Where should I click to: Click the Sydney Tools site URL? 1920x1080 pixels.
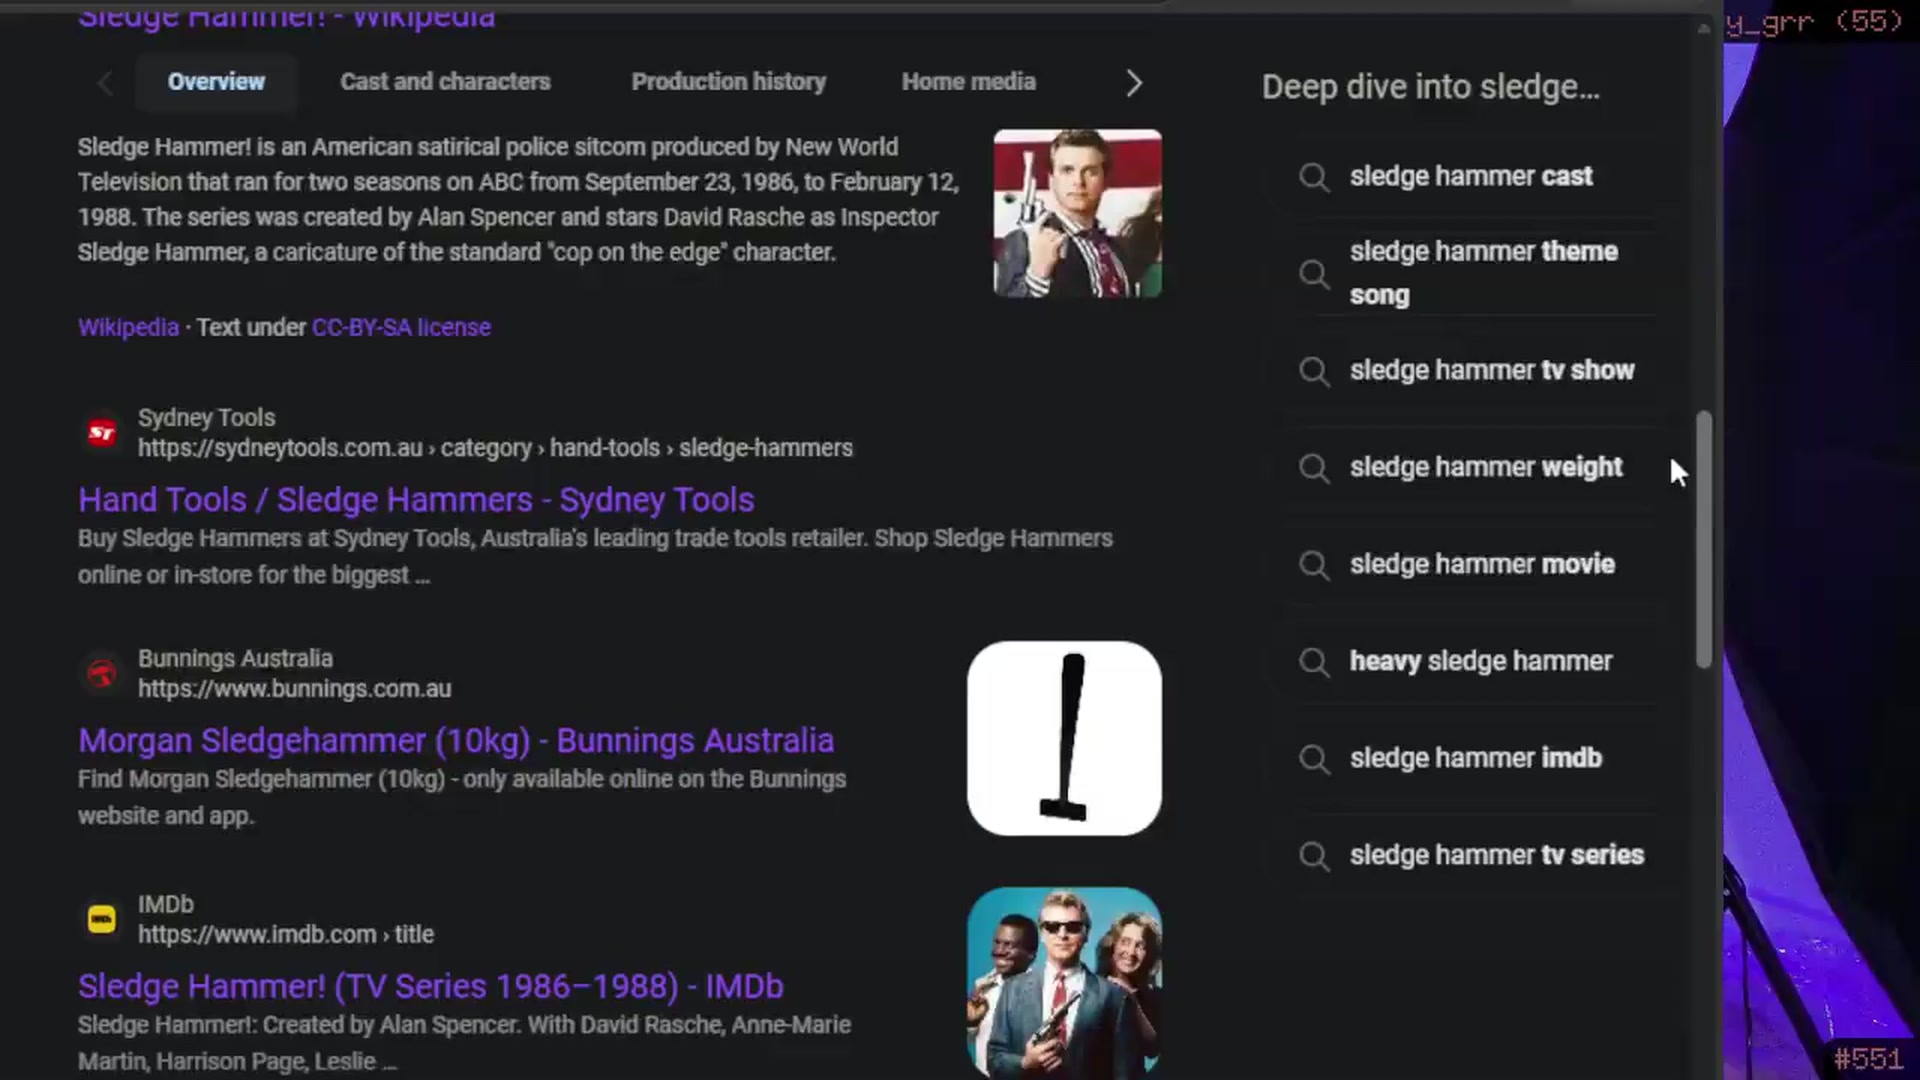pos(495,448)
